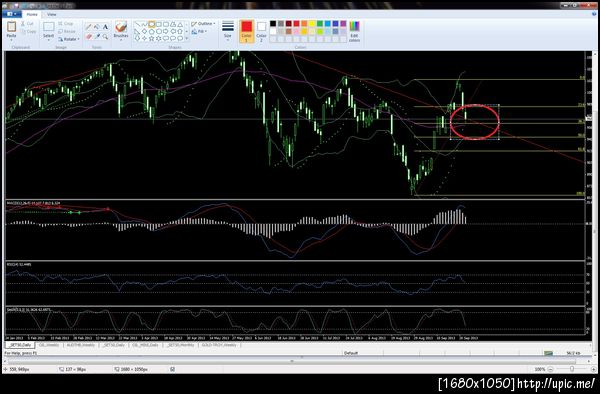Pick the green color swatch
This screenshot has width=600, height=394.
click(x=320, y=24)
